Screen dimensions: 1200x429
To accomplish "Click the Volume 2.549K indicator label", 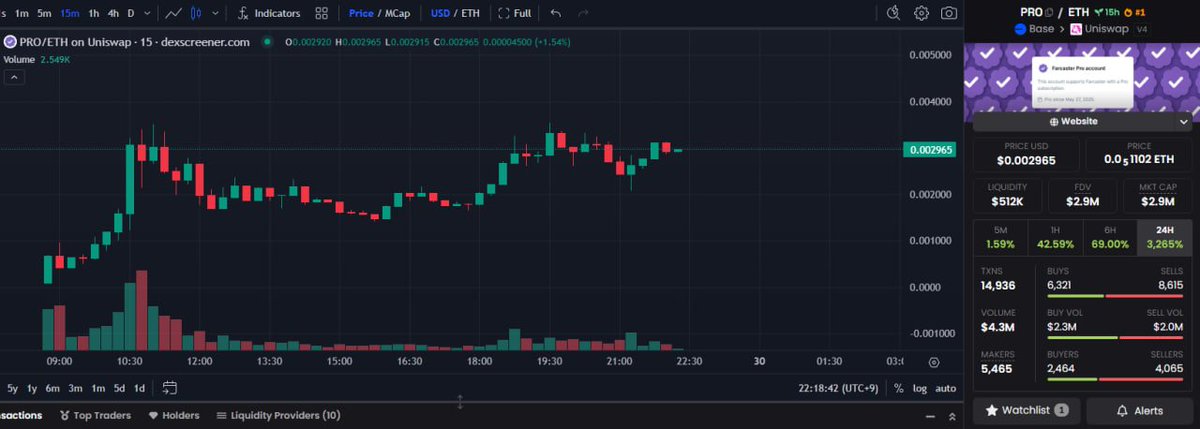I will [x=36, y=59].
